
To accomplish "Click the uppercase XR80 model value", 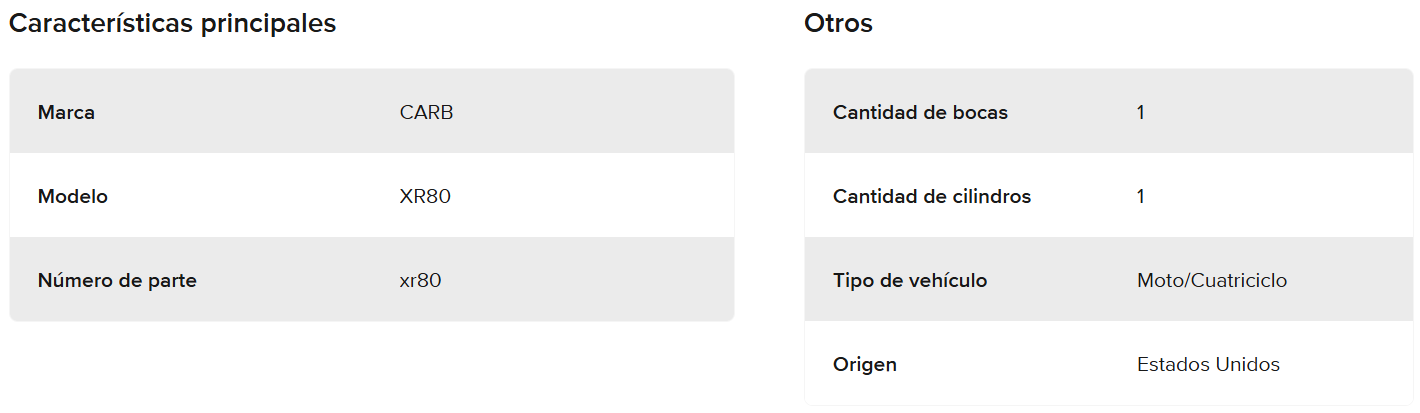I will click(x=425, y=197).
